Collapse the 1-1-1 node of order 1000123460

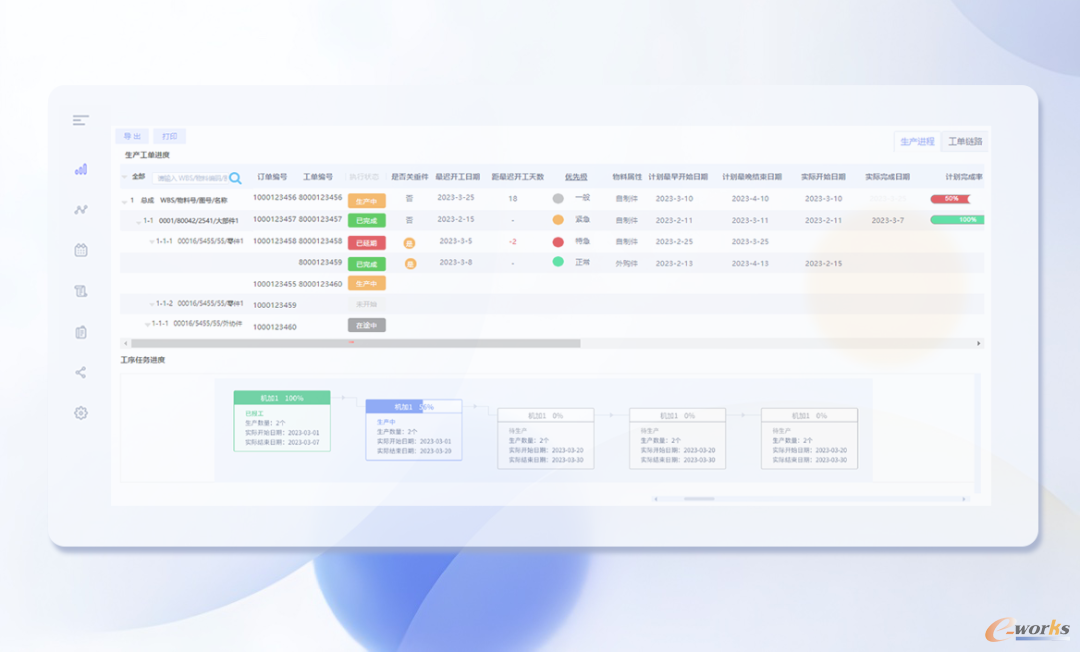click(x=147, y=324)
